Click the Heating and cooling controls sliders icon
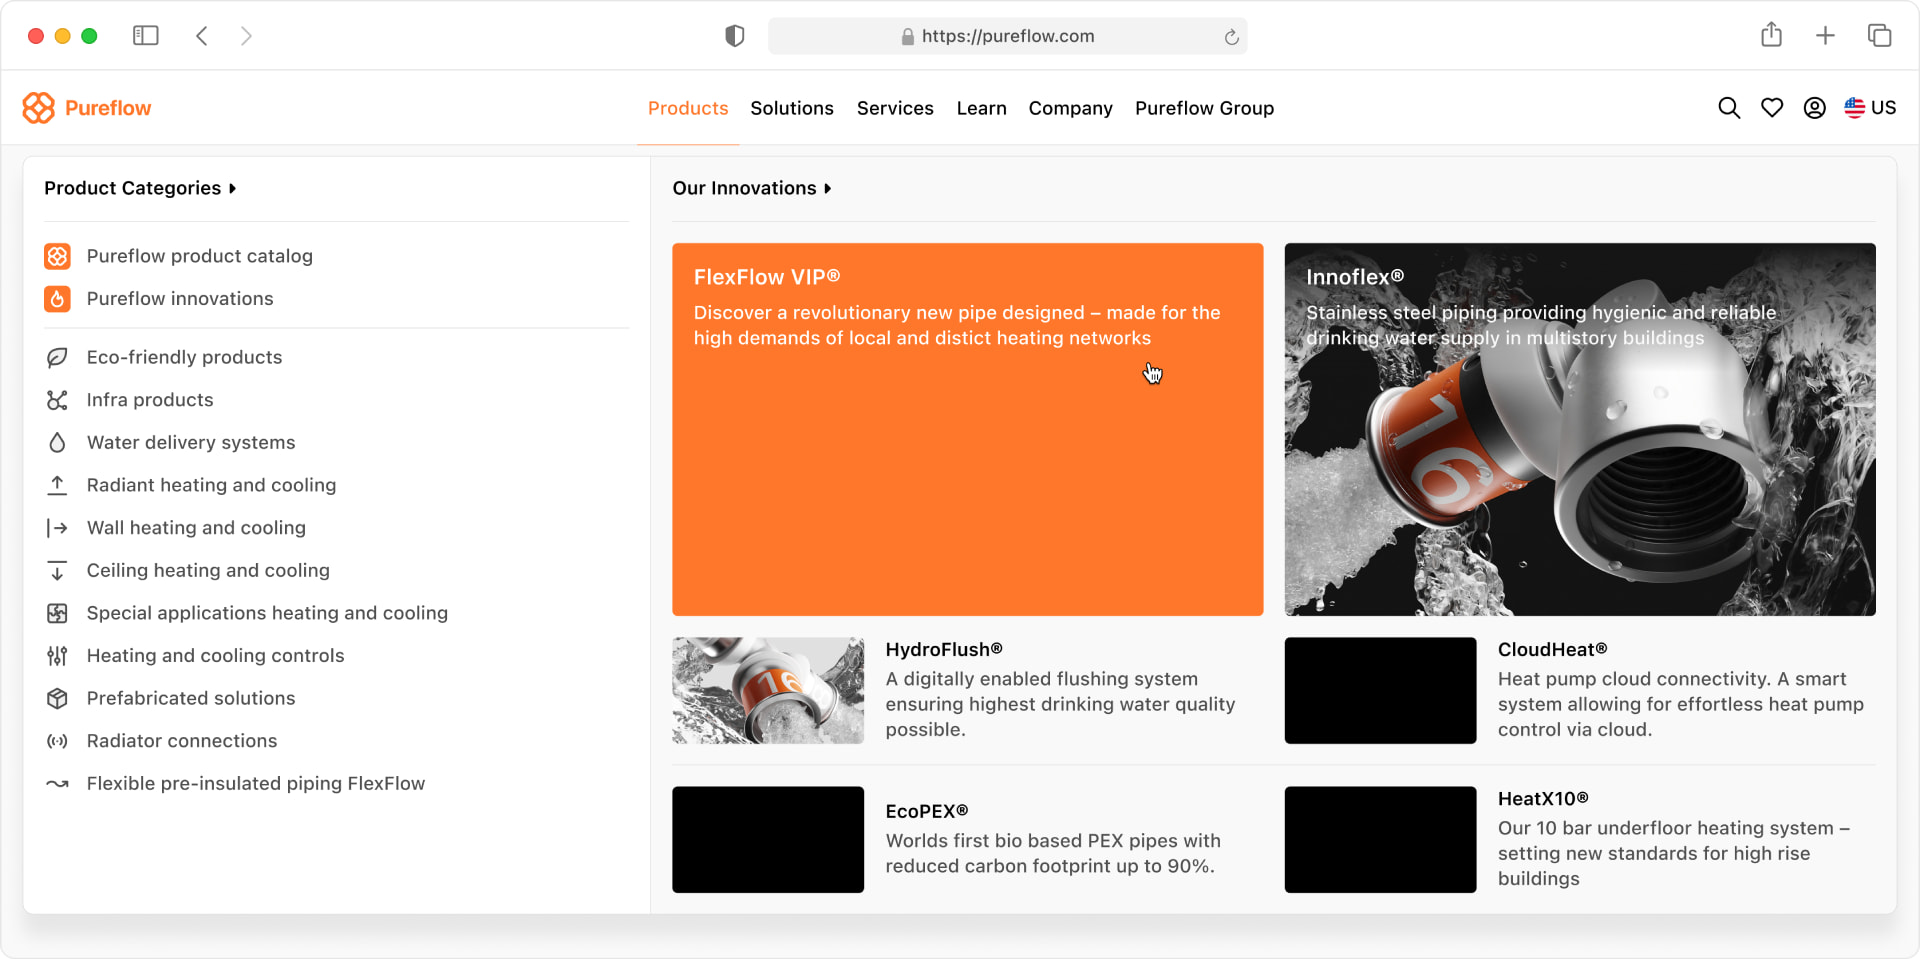This screenshot has height=959, width=1920. [57, 656]
